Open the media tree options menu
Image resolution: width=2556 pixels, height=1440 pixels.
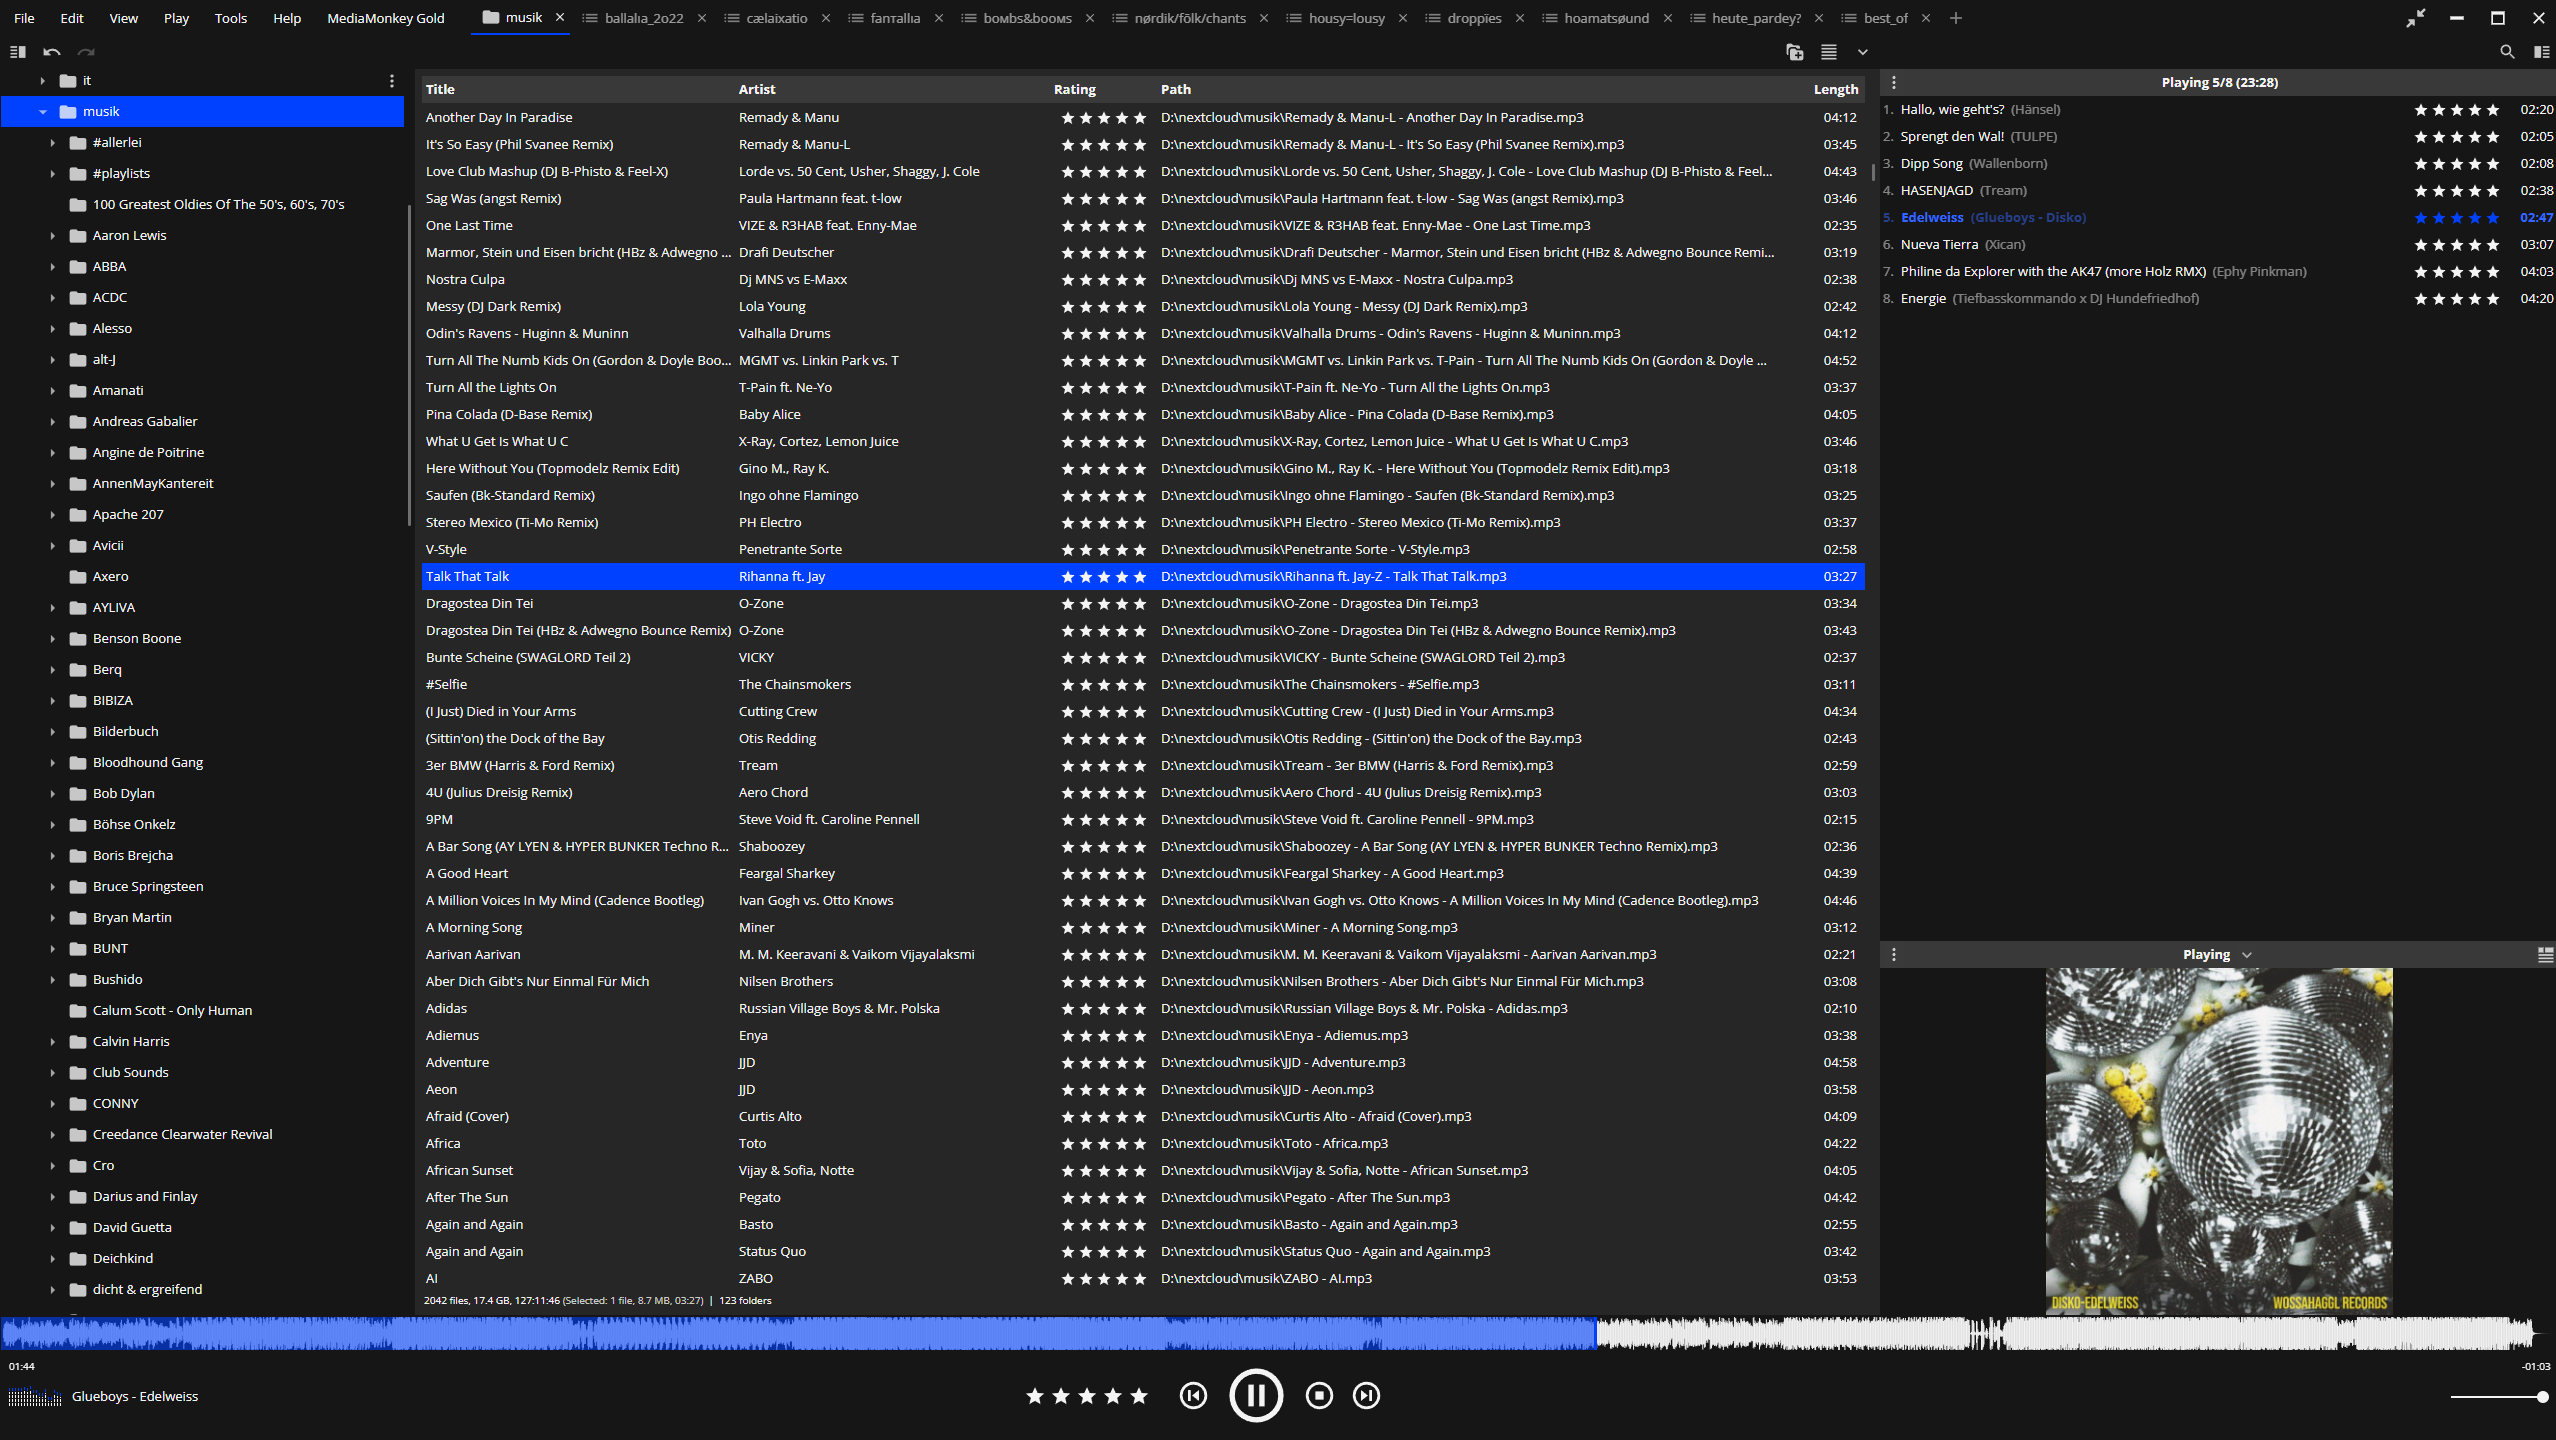pos(392,81)
